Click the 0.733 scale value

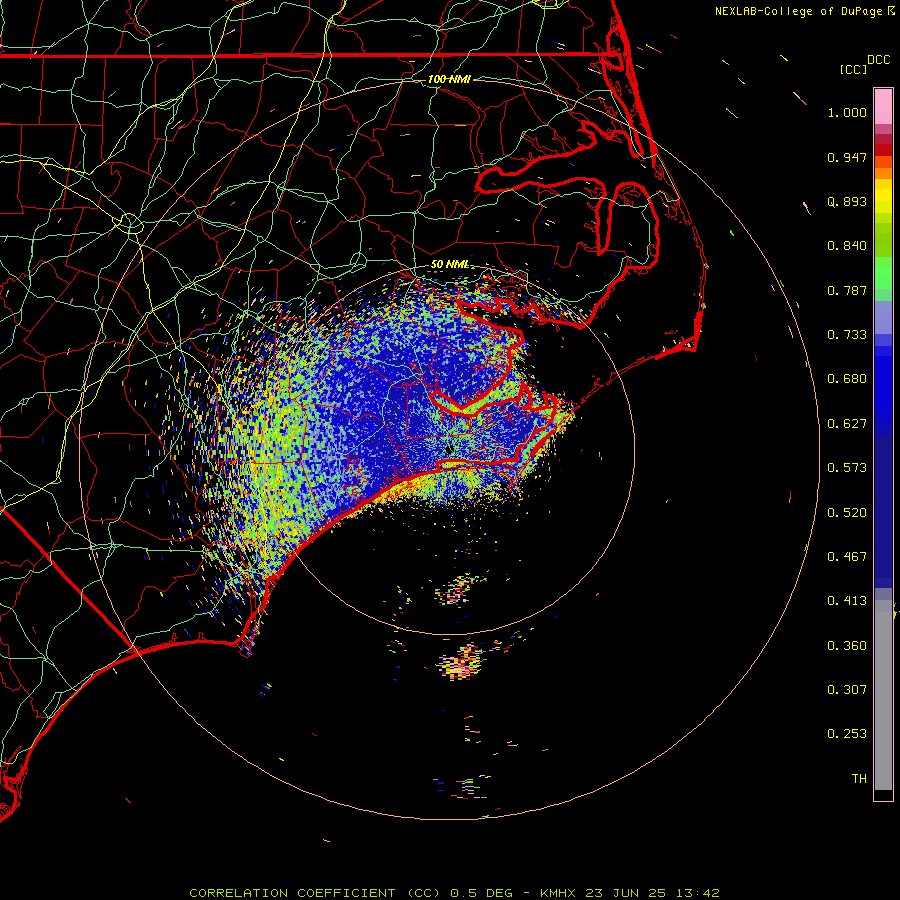pyautogui.click(x=847, y=335)
